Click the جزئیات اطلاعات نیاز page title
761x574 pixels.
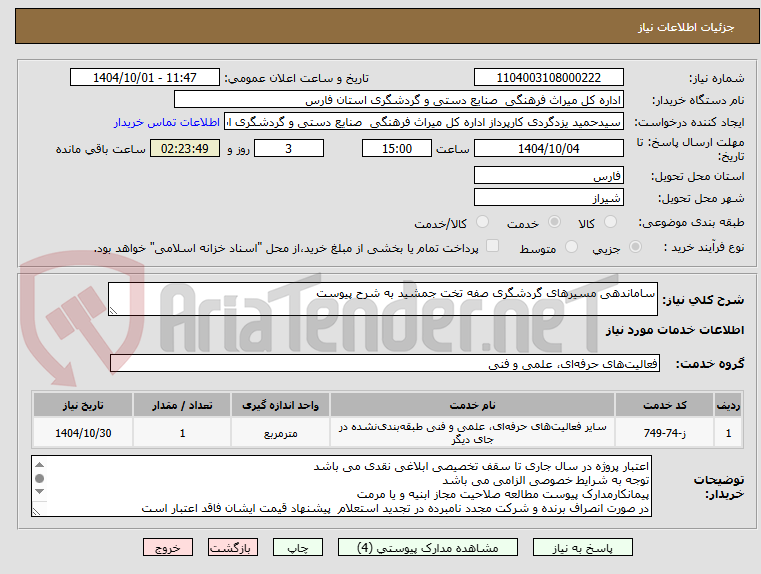tap(685, 27)
